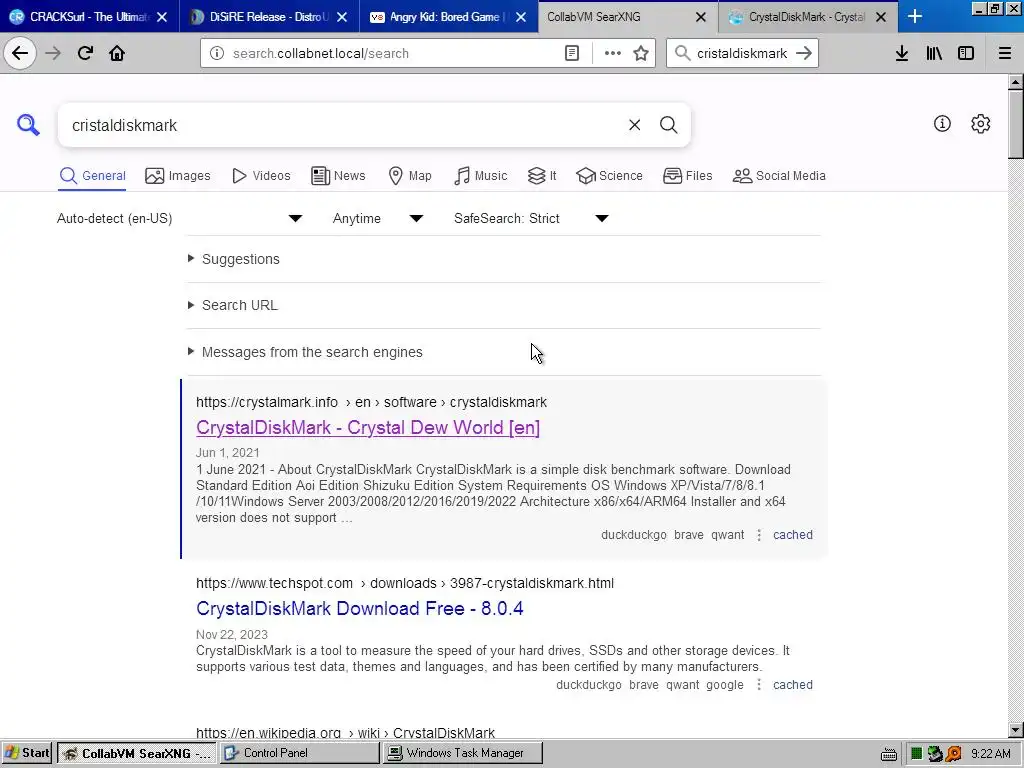Viewport: 1024px width, 768px height.
Task: Click the search bar magnifier icon
Action: point(682,53)
